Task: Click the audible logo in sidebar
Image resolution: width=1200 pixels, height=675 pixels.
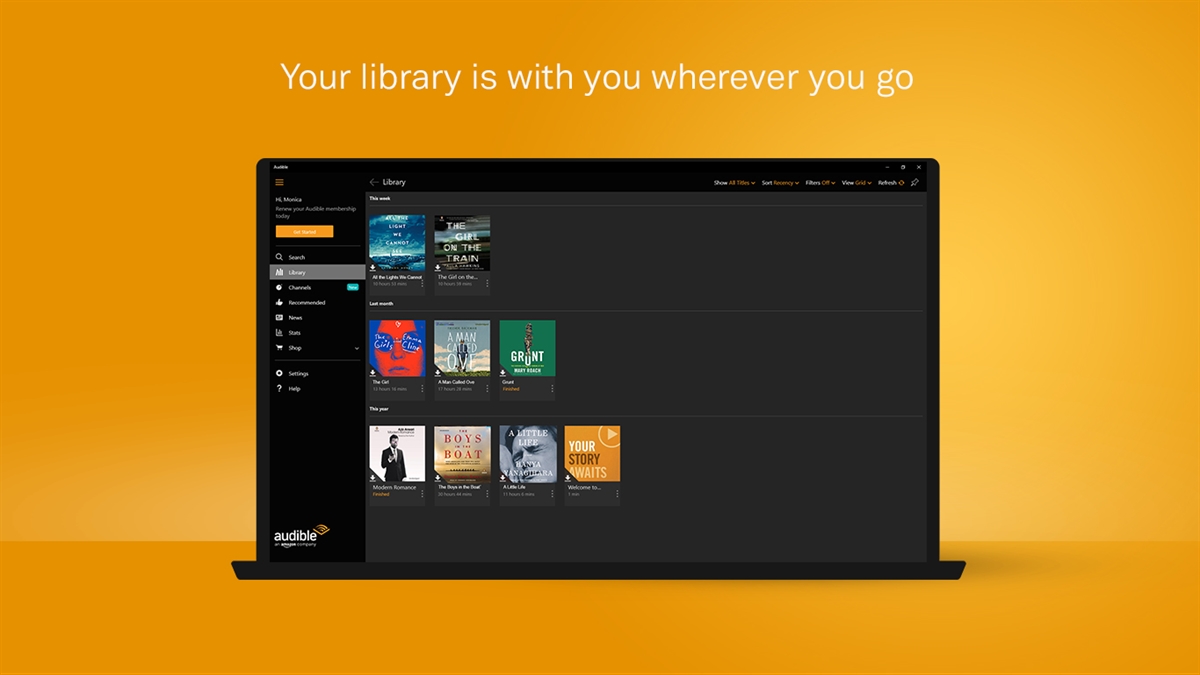Action: click(301, 535)
